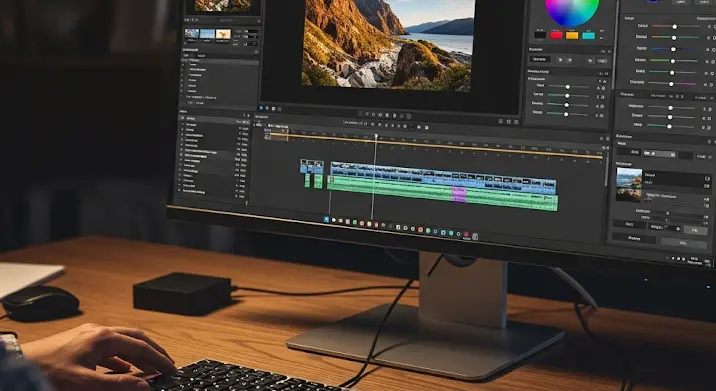This screenshot has height=391, width=716.
Task: Click the timeline playhead marker
Action: pos(376,136)
